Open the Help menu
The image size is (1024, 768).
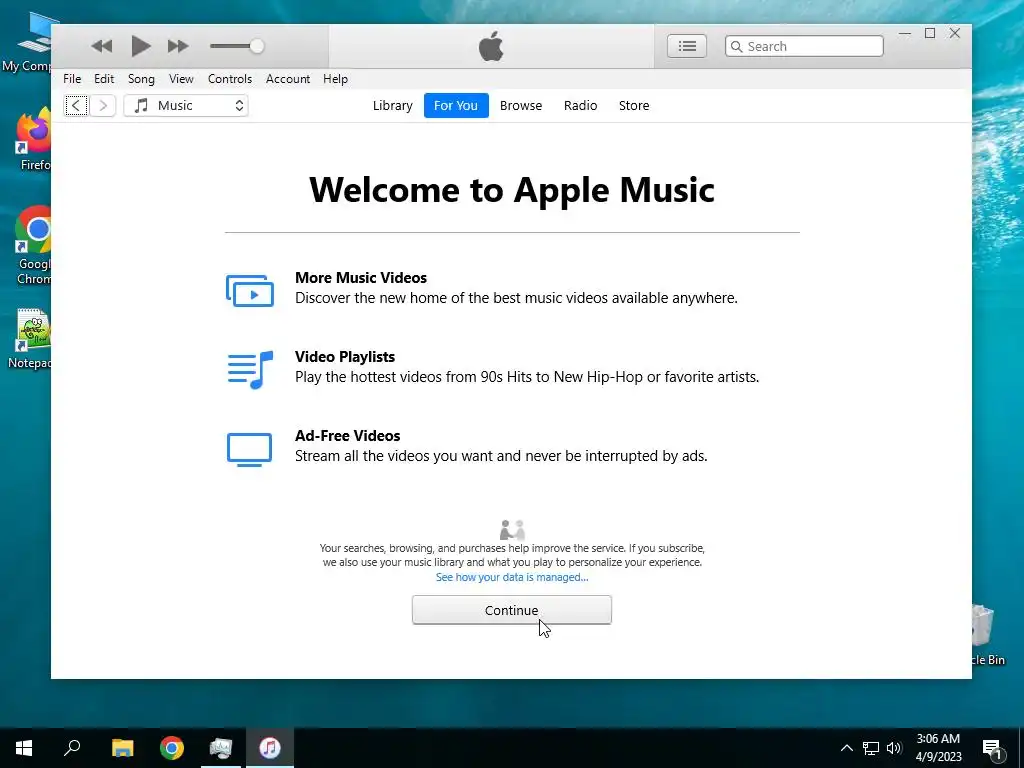click(335, 79)
